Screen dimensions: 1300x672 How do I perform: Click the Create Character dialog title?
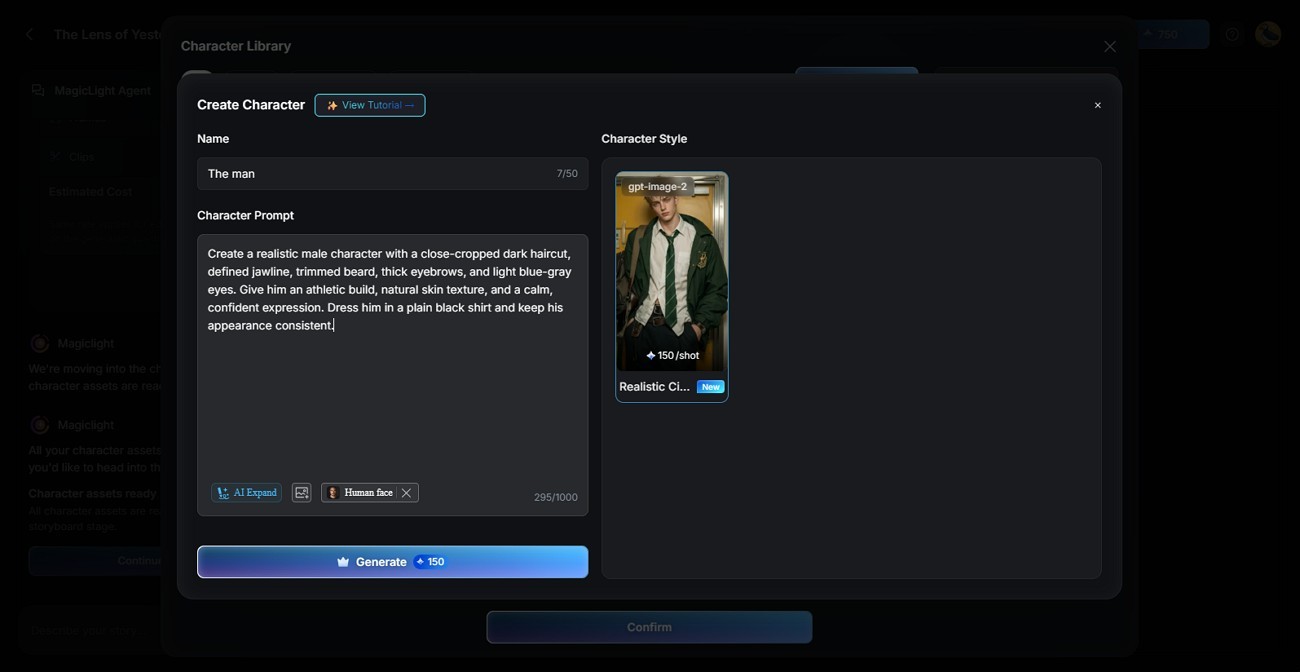click(x=251, y=105)
